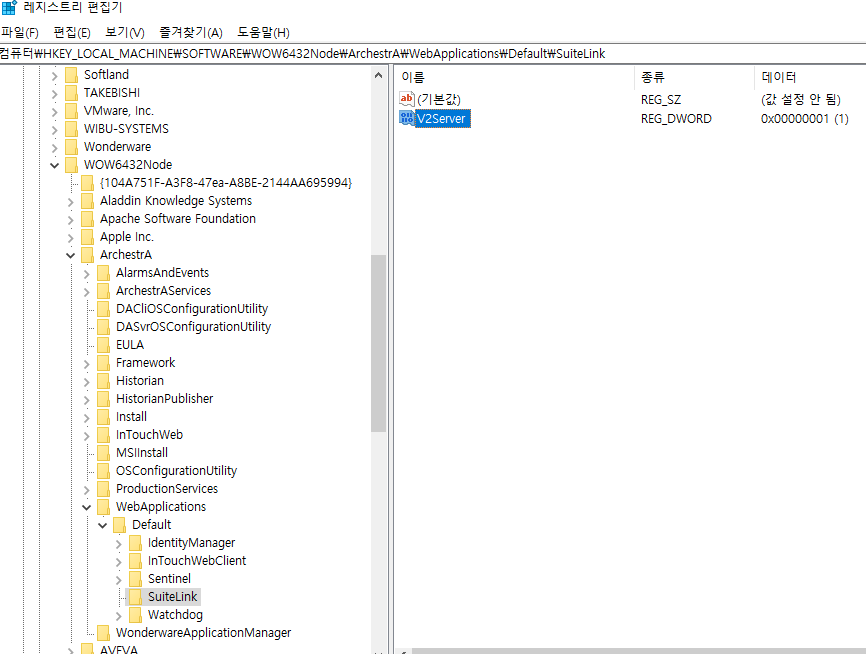Expand the Framework key

pyautogui.click(x=86, y=364)
